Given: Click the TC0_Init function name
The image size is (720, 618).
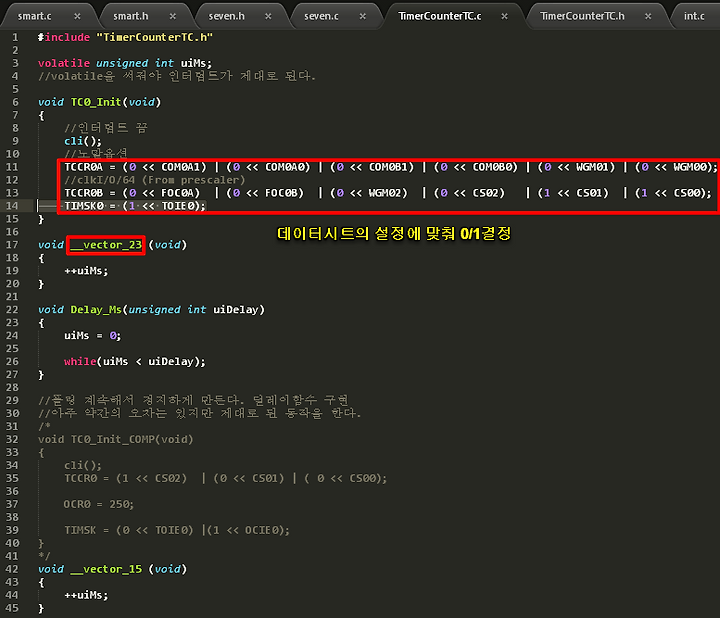Looking at the screenshot, I should pos(96,102).
